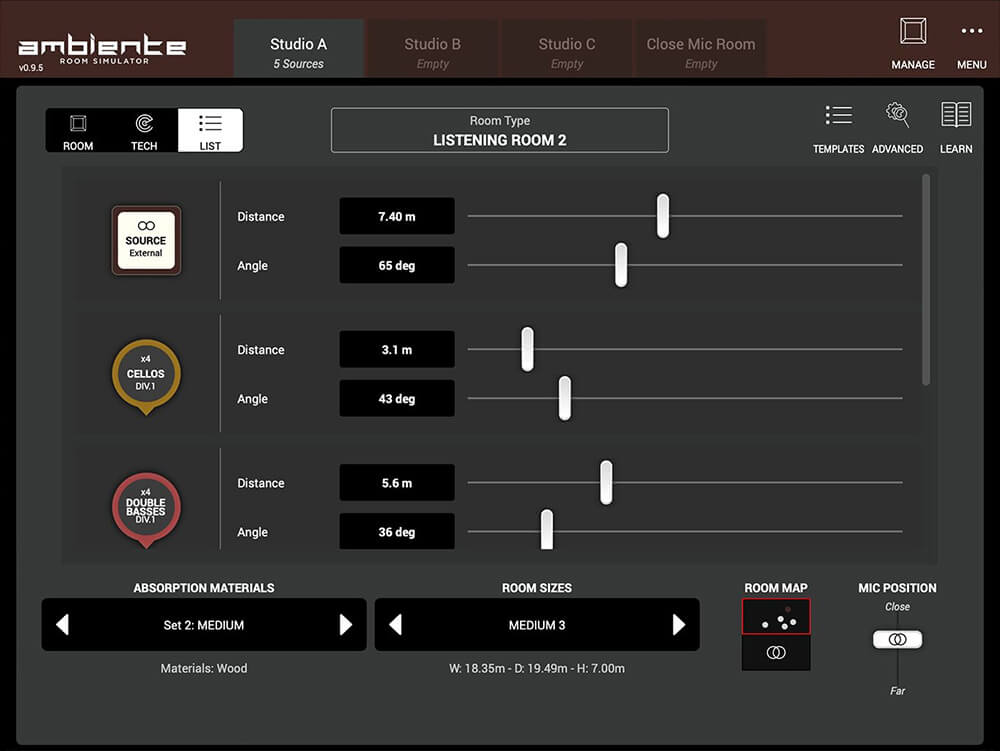The image size is (1000, 751).
Task: Switch to the Studio B tab
Action: pyautogui.click(x=432, y=47)
